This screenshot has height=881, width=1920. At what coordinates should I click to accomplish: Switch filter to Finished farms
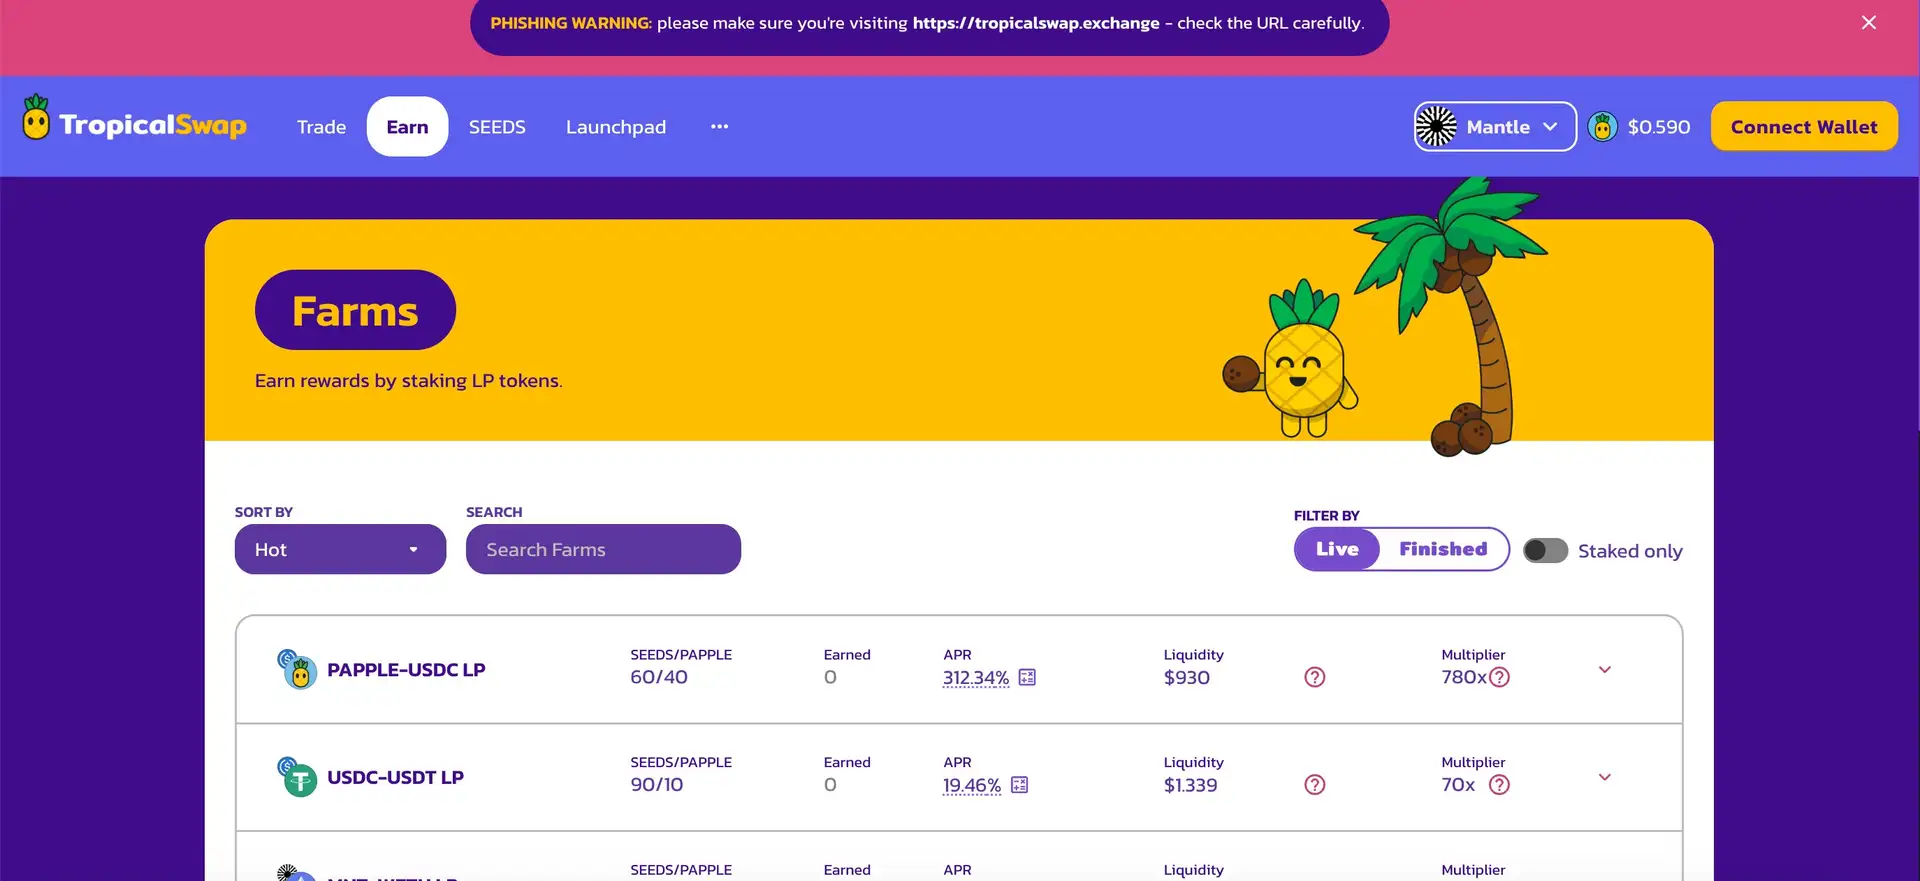1443,549
